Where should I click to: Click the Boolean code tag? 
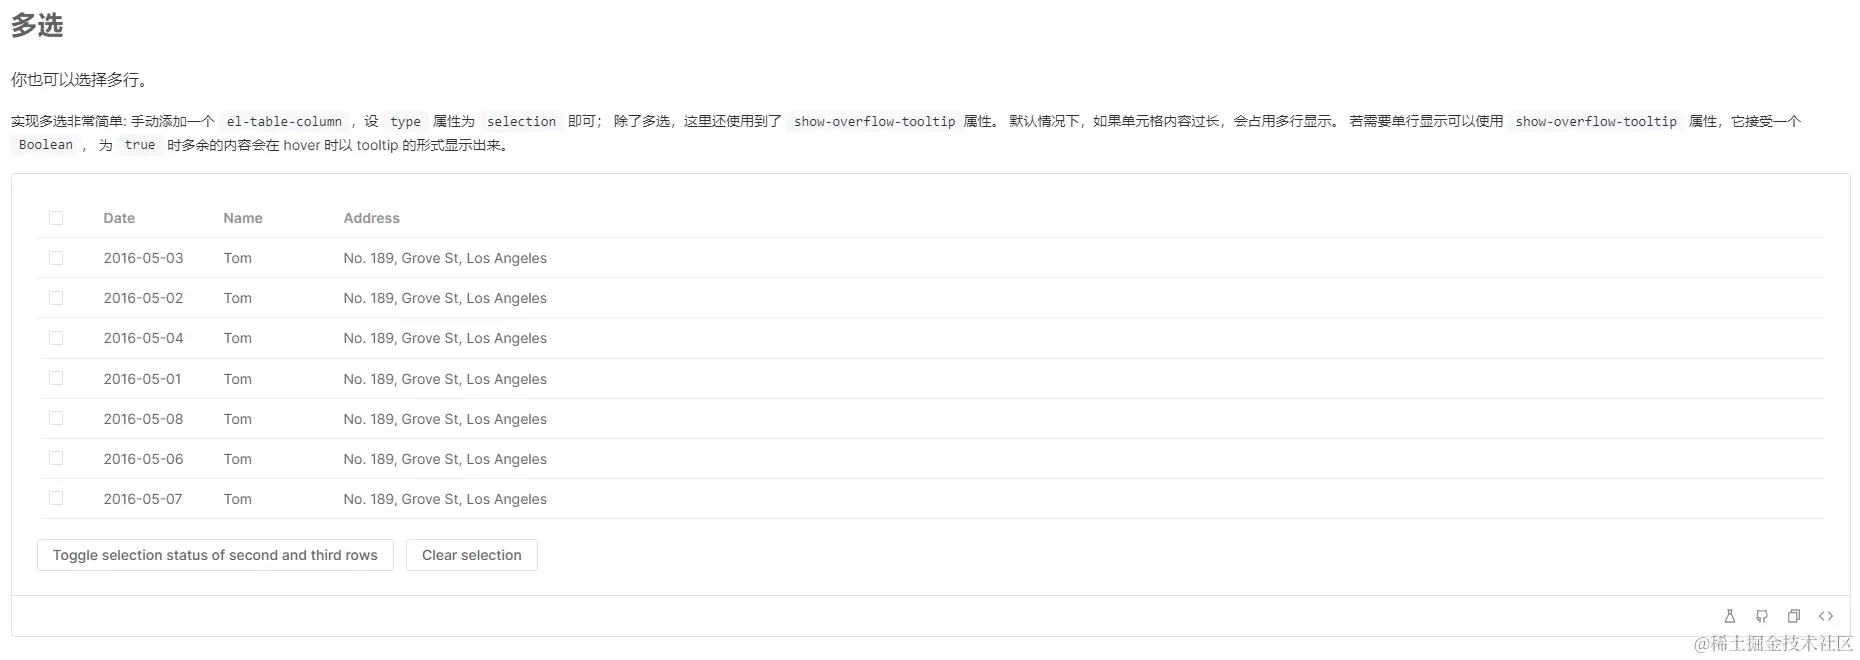pyautogui.click(x=46, y=145)
